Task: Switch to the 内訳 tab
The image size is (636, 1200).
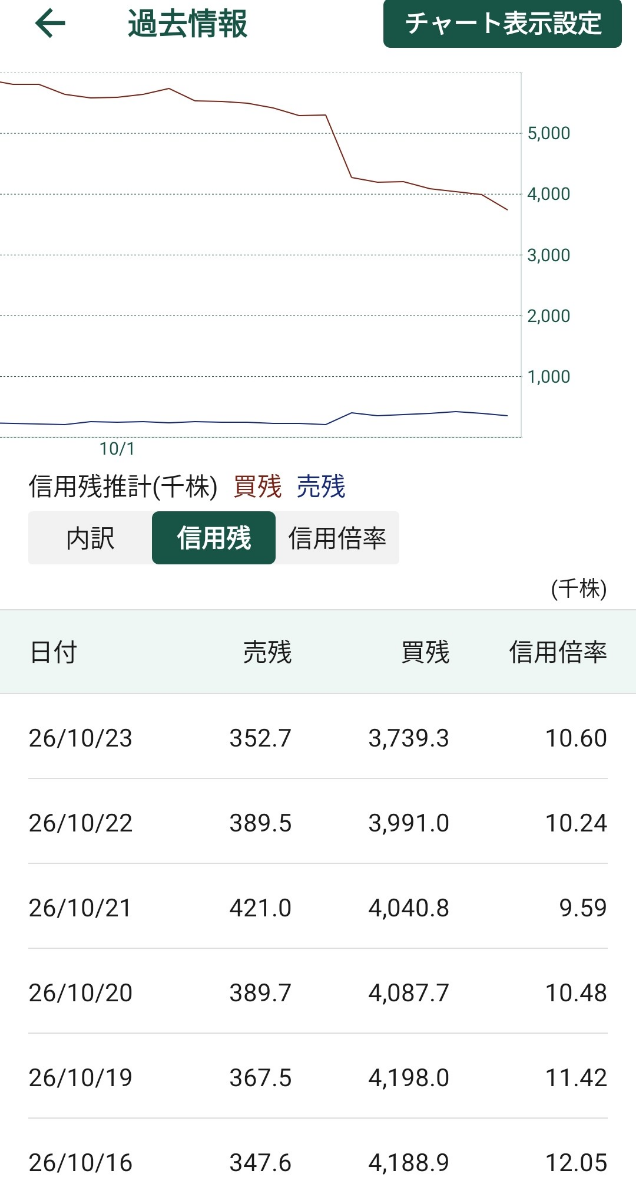Action: (90, 538)
